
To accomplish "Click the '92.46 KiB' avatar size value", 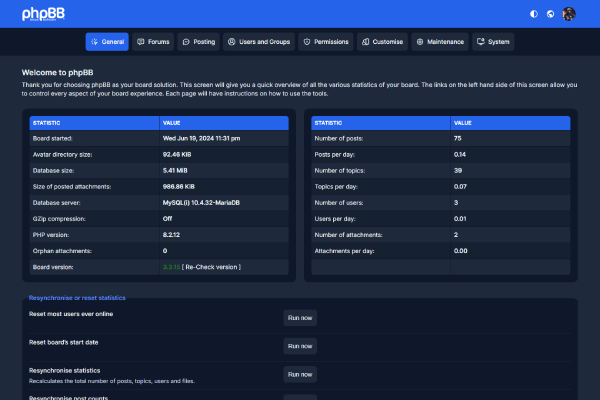I will (x=177, y=155).
